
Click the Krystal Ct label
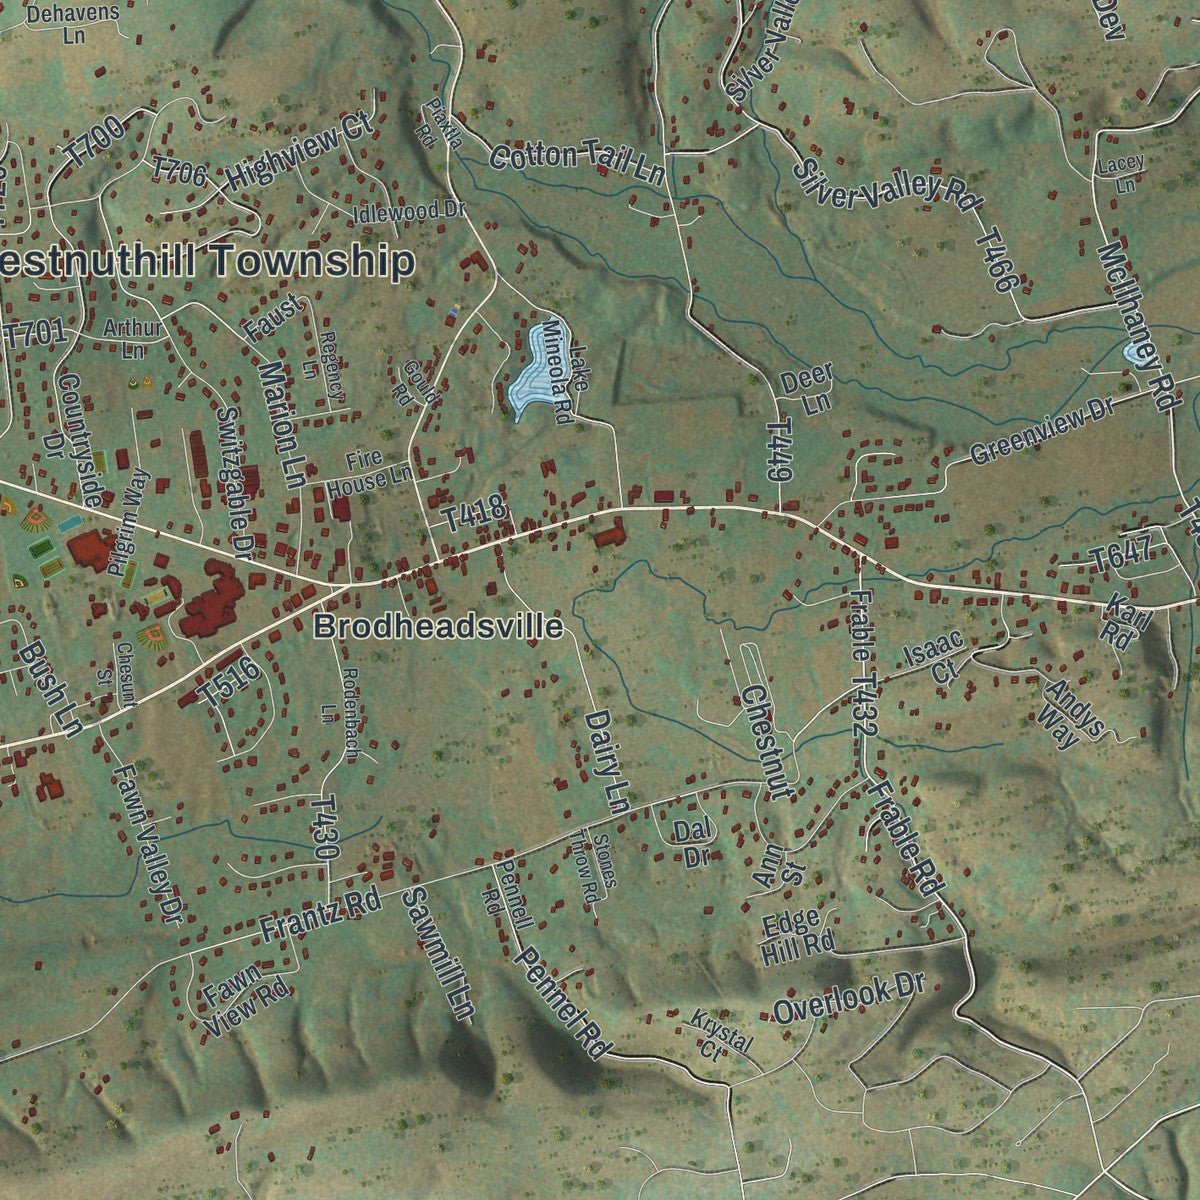coord(720,1034)
